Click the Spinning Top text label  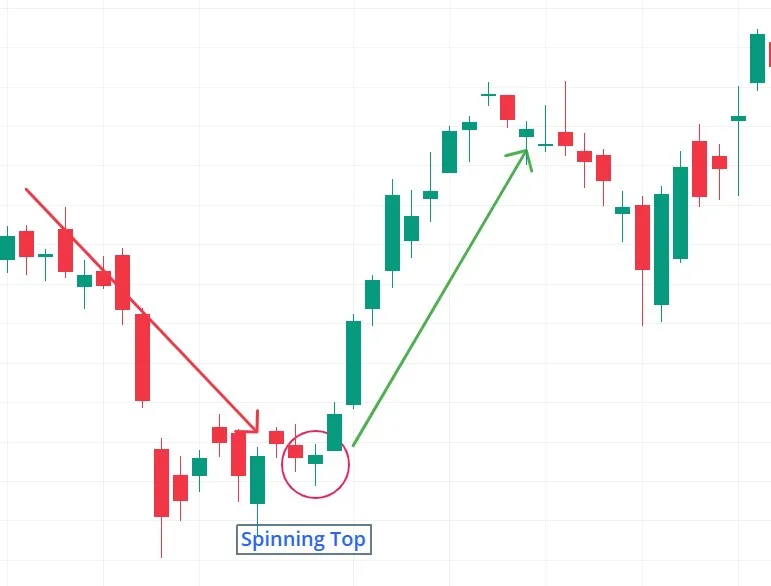[303, 539]
